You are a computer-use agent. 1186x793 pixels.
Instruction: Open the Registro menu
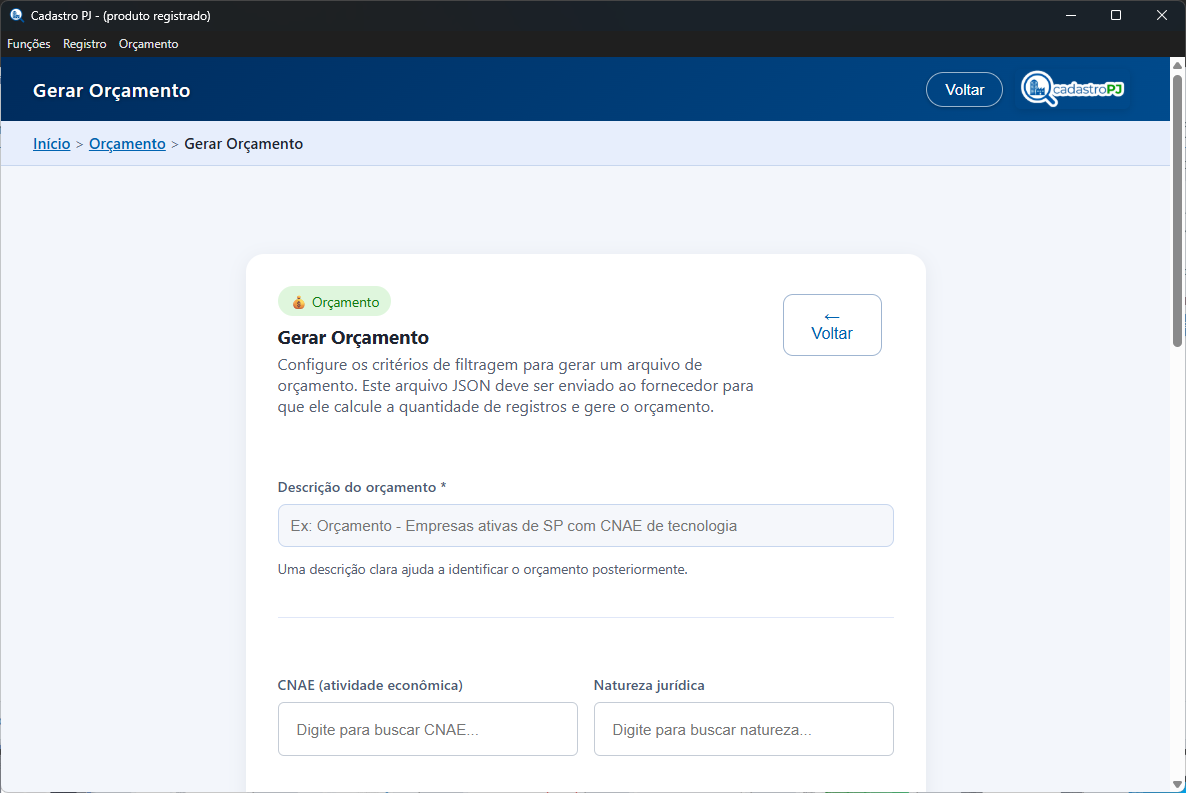click(x=85, y=44)
